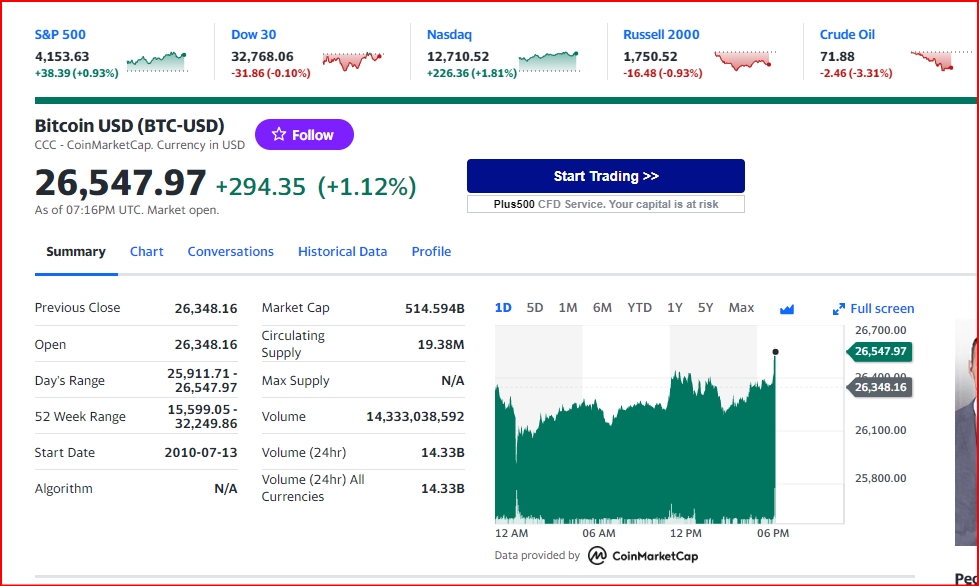This screenshot has width=979, height=586.
Task: Set chart range to 5D
Action: coord(534,308)
